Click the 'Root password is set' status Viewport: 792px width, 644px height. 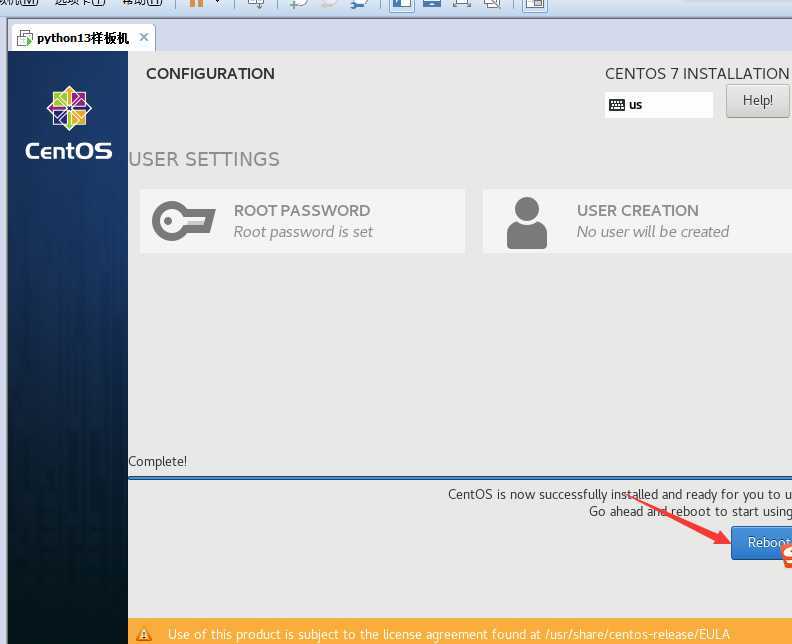click(x=303, y=232)
